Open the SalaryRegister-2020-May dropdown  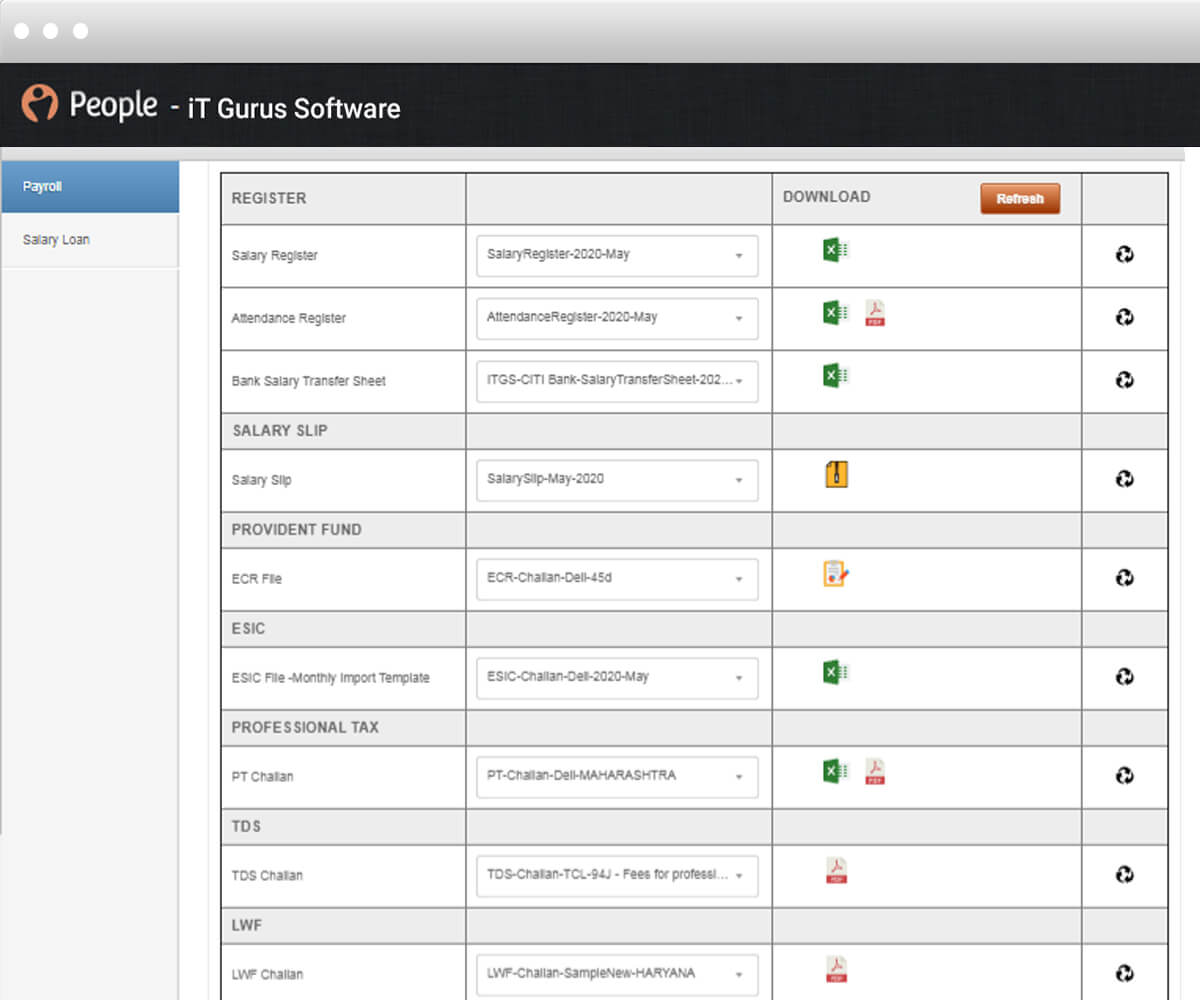(616, 255)
